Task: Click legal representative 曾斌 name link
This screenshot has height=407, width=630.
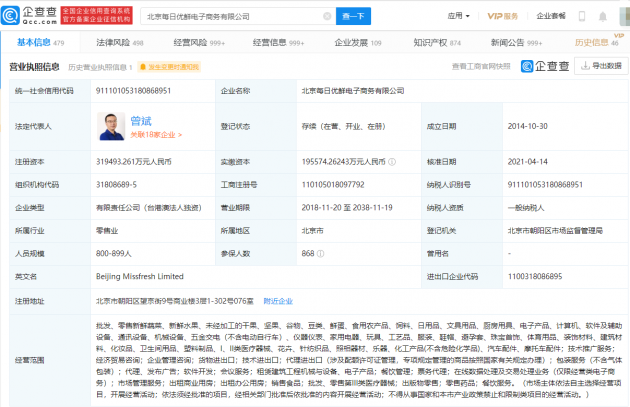Action: [x=141, y=121]
